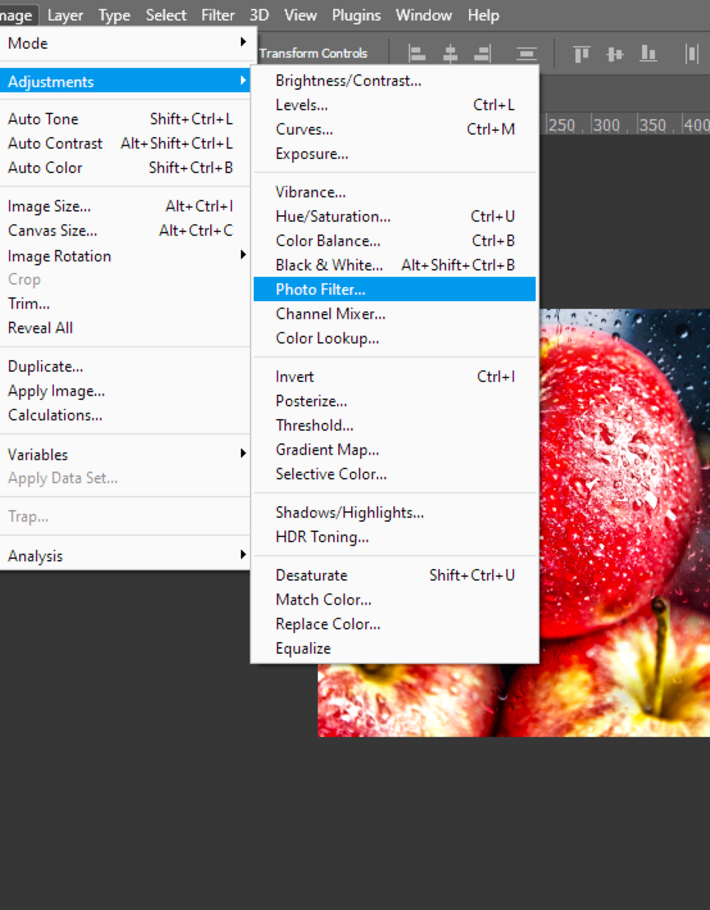Click the distribute horizontally icon
Image resolution: width=710 pixels, height=910 pixels.
tap(692, 54)
